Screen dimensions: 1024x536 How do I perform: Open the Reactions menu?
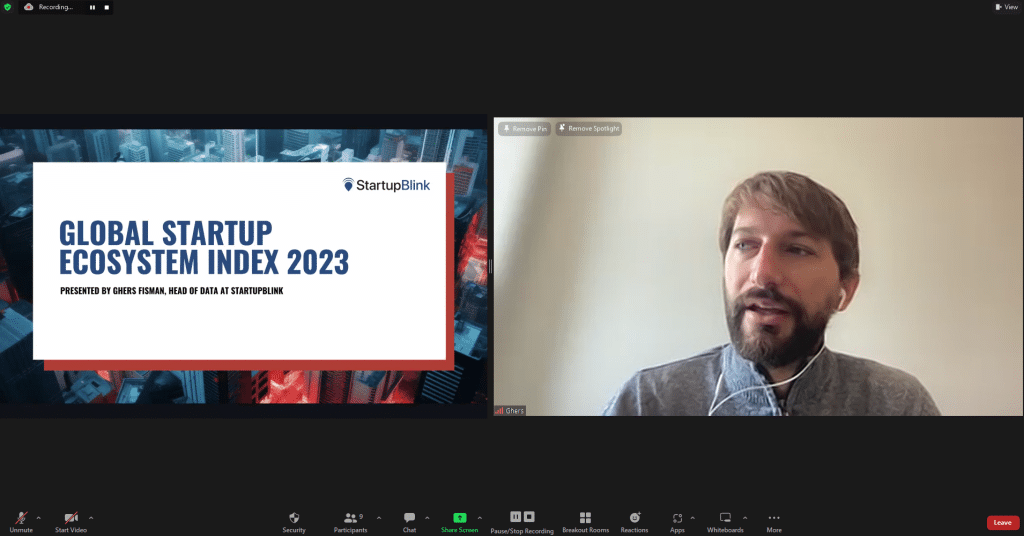pos(635,522)
